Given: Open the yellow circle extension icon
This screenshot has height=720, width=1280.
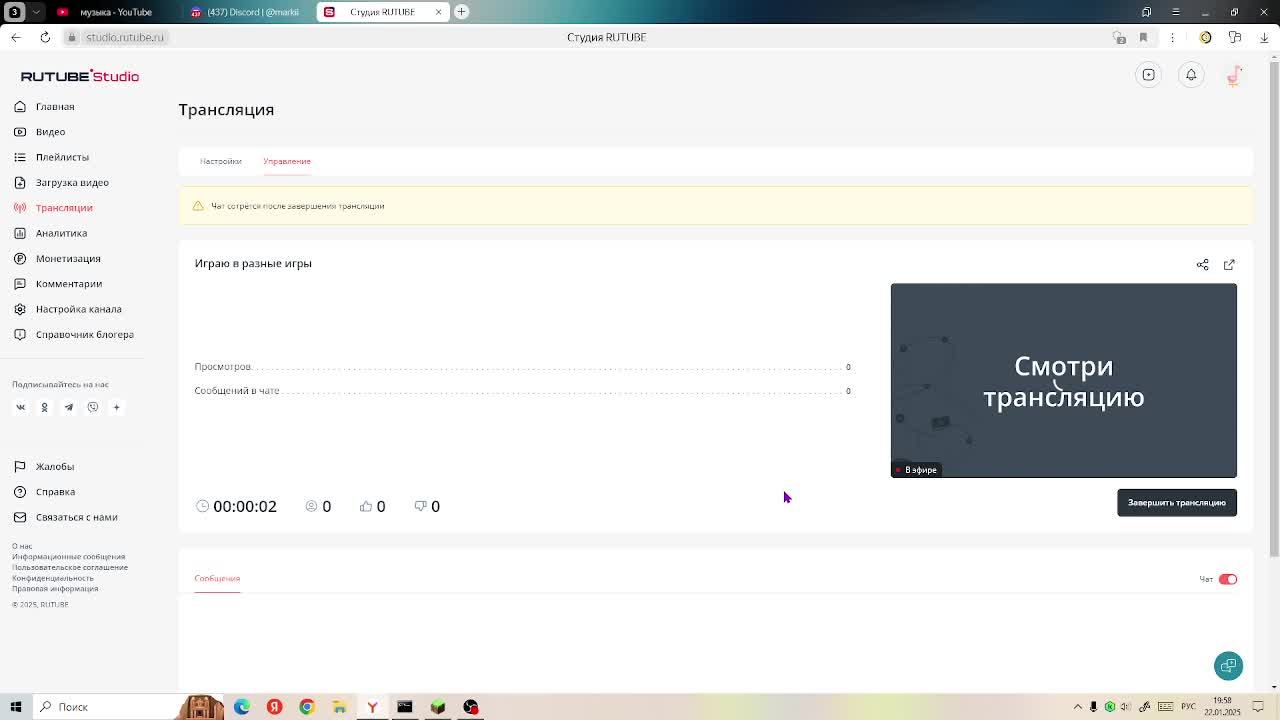Looking at the screenshot, I should (1205, 37).
